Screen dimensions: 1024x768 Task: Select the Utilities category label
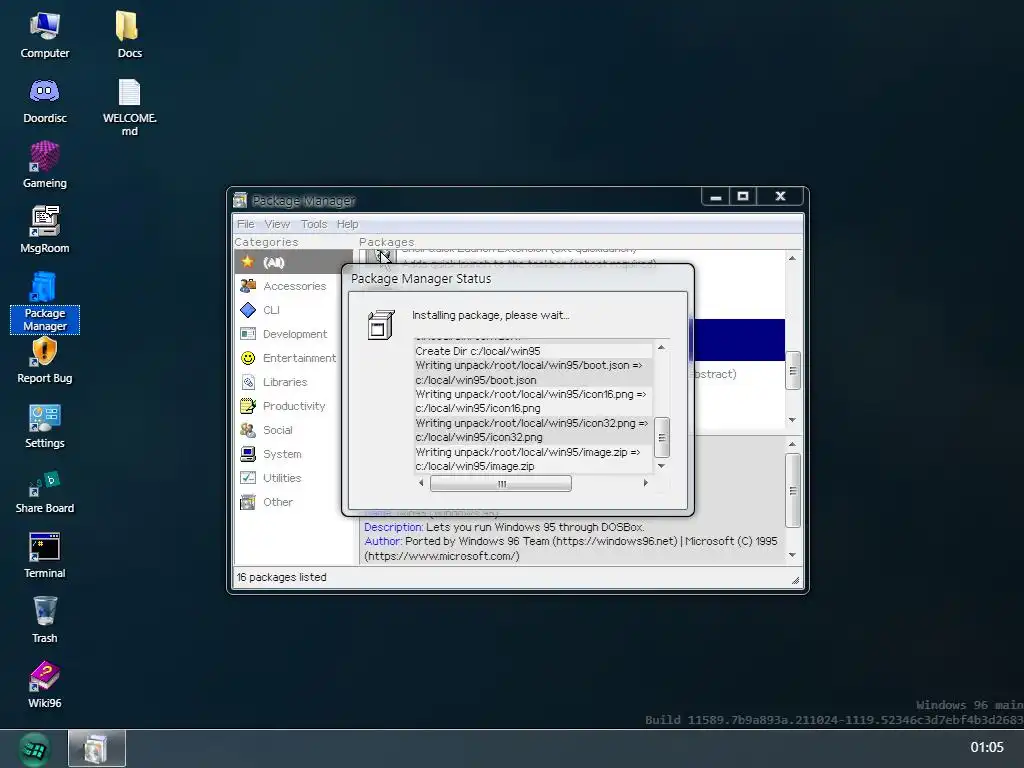pos(282,478)
